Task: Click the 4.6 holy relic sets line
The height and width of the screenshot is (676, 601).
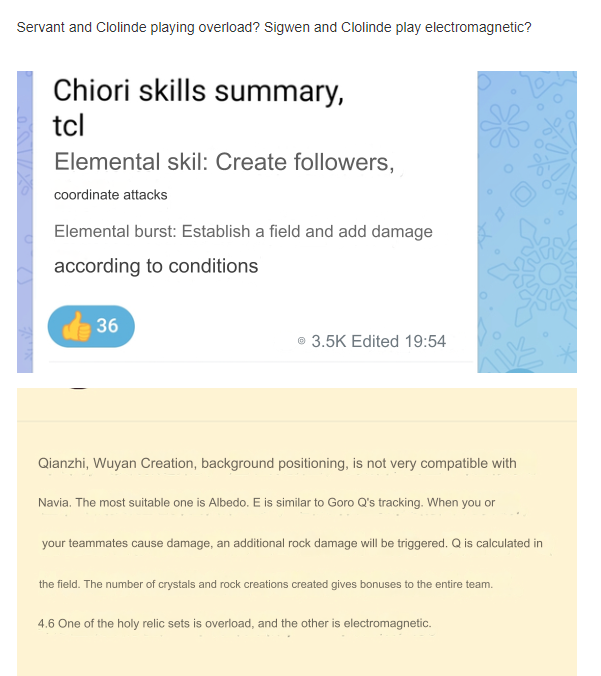Action: 235,623
